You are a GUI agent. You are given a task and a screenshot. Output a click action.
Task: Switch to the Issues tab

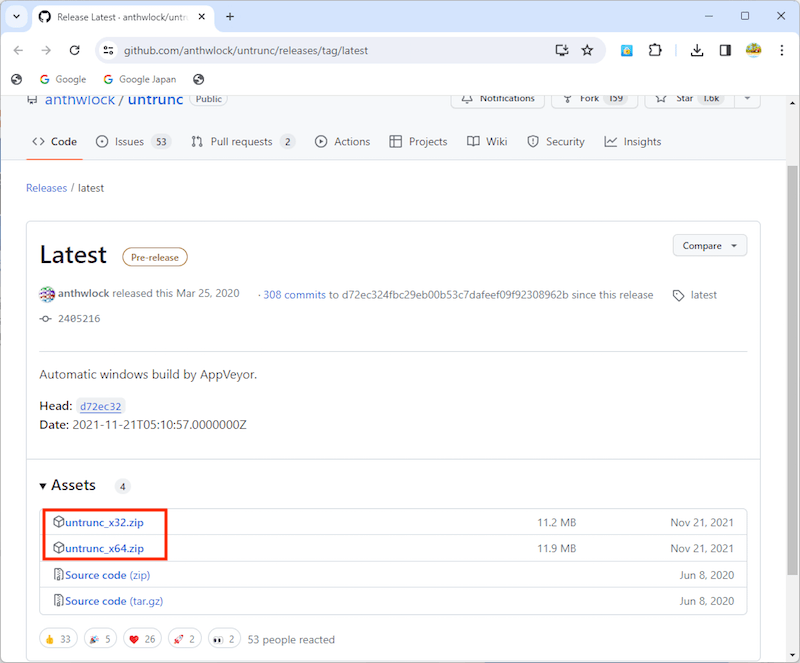coord(134,142)
